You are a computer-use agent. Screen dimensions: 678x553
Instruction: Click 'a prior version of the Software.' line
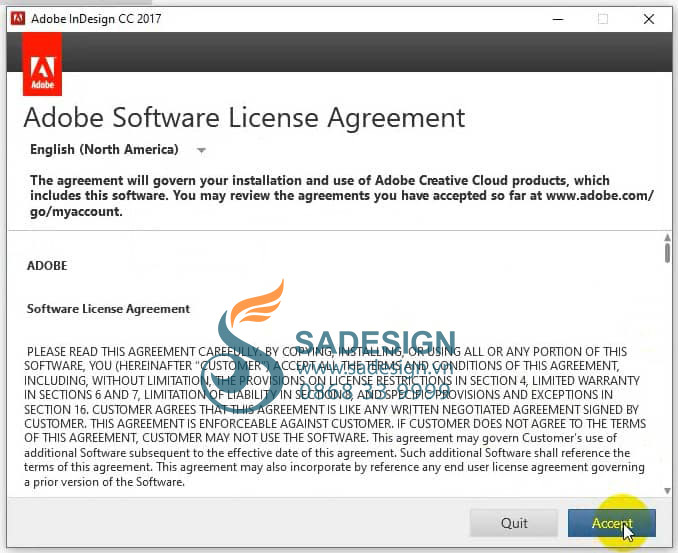tap(104, 482)
